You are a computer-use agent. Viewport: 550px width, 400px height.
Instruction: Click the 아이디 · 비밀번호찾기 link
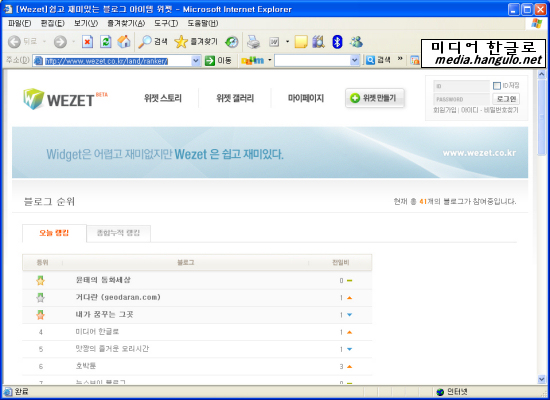[x=490, y=110]
